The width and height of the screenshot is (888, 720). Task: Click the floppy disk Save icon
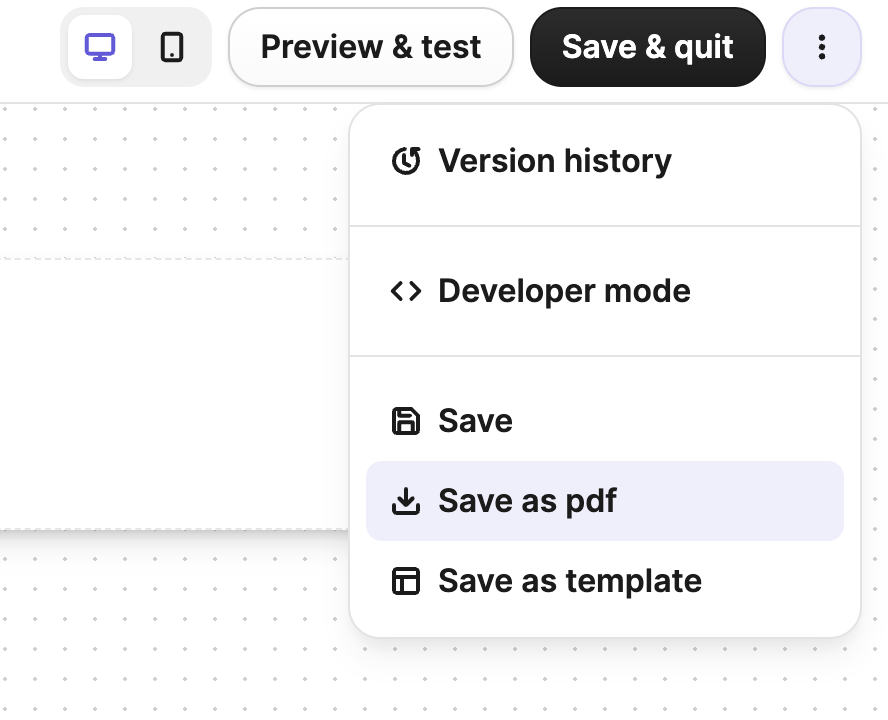click(405, 421)
